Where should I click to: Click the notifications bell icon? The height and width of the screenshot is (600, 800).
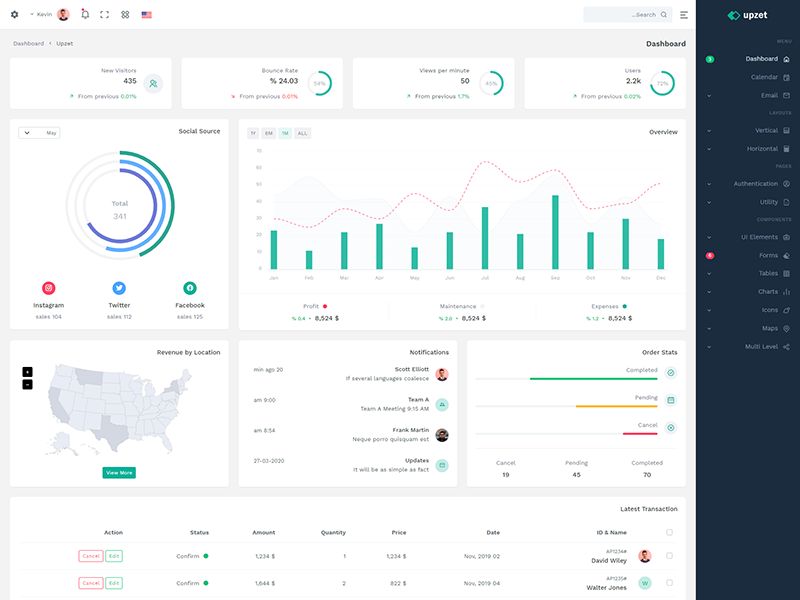coord(85,15)
